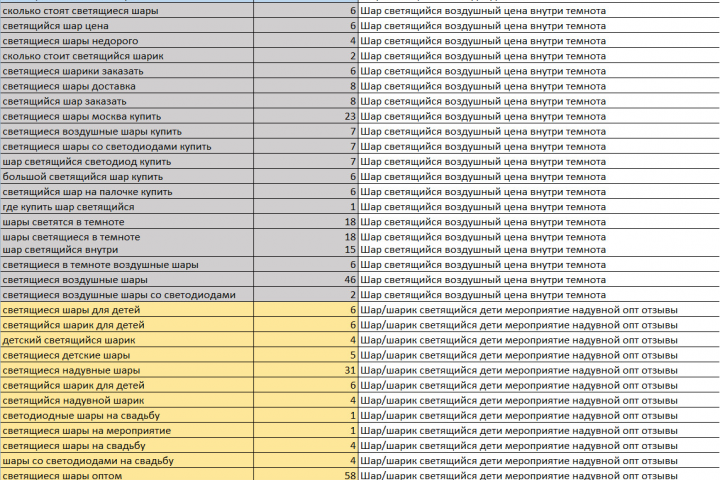Click 'светящиеся шары на свадьбу' cell
The height and width of the screenshot is (480, 720).
(x=127, y=446)
